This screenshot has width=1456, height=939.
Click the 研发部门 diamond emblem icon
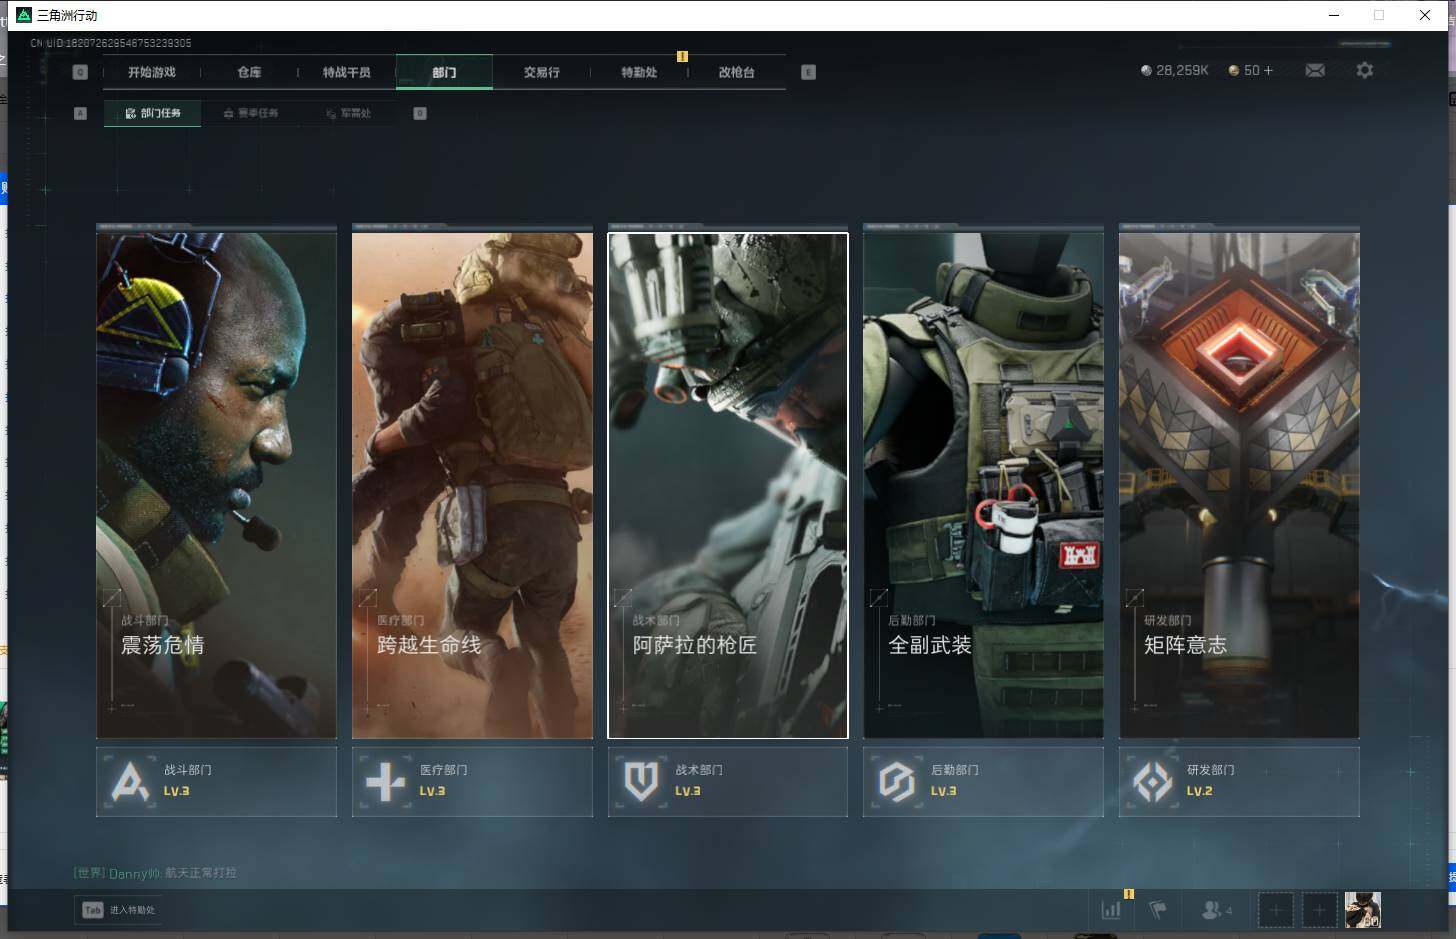point(1153,782)
